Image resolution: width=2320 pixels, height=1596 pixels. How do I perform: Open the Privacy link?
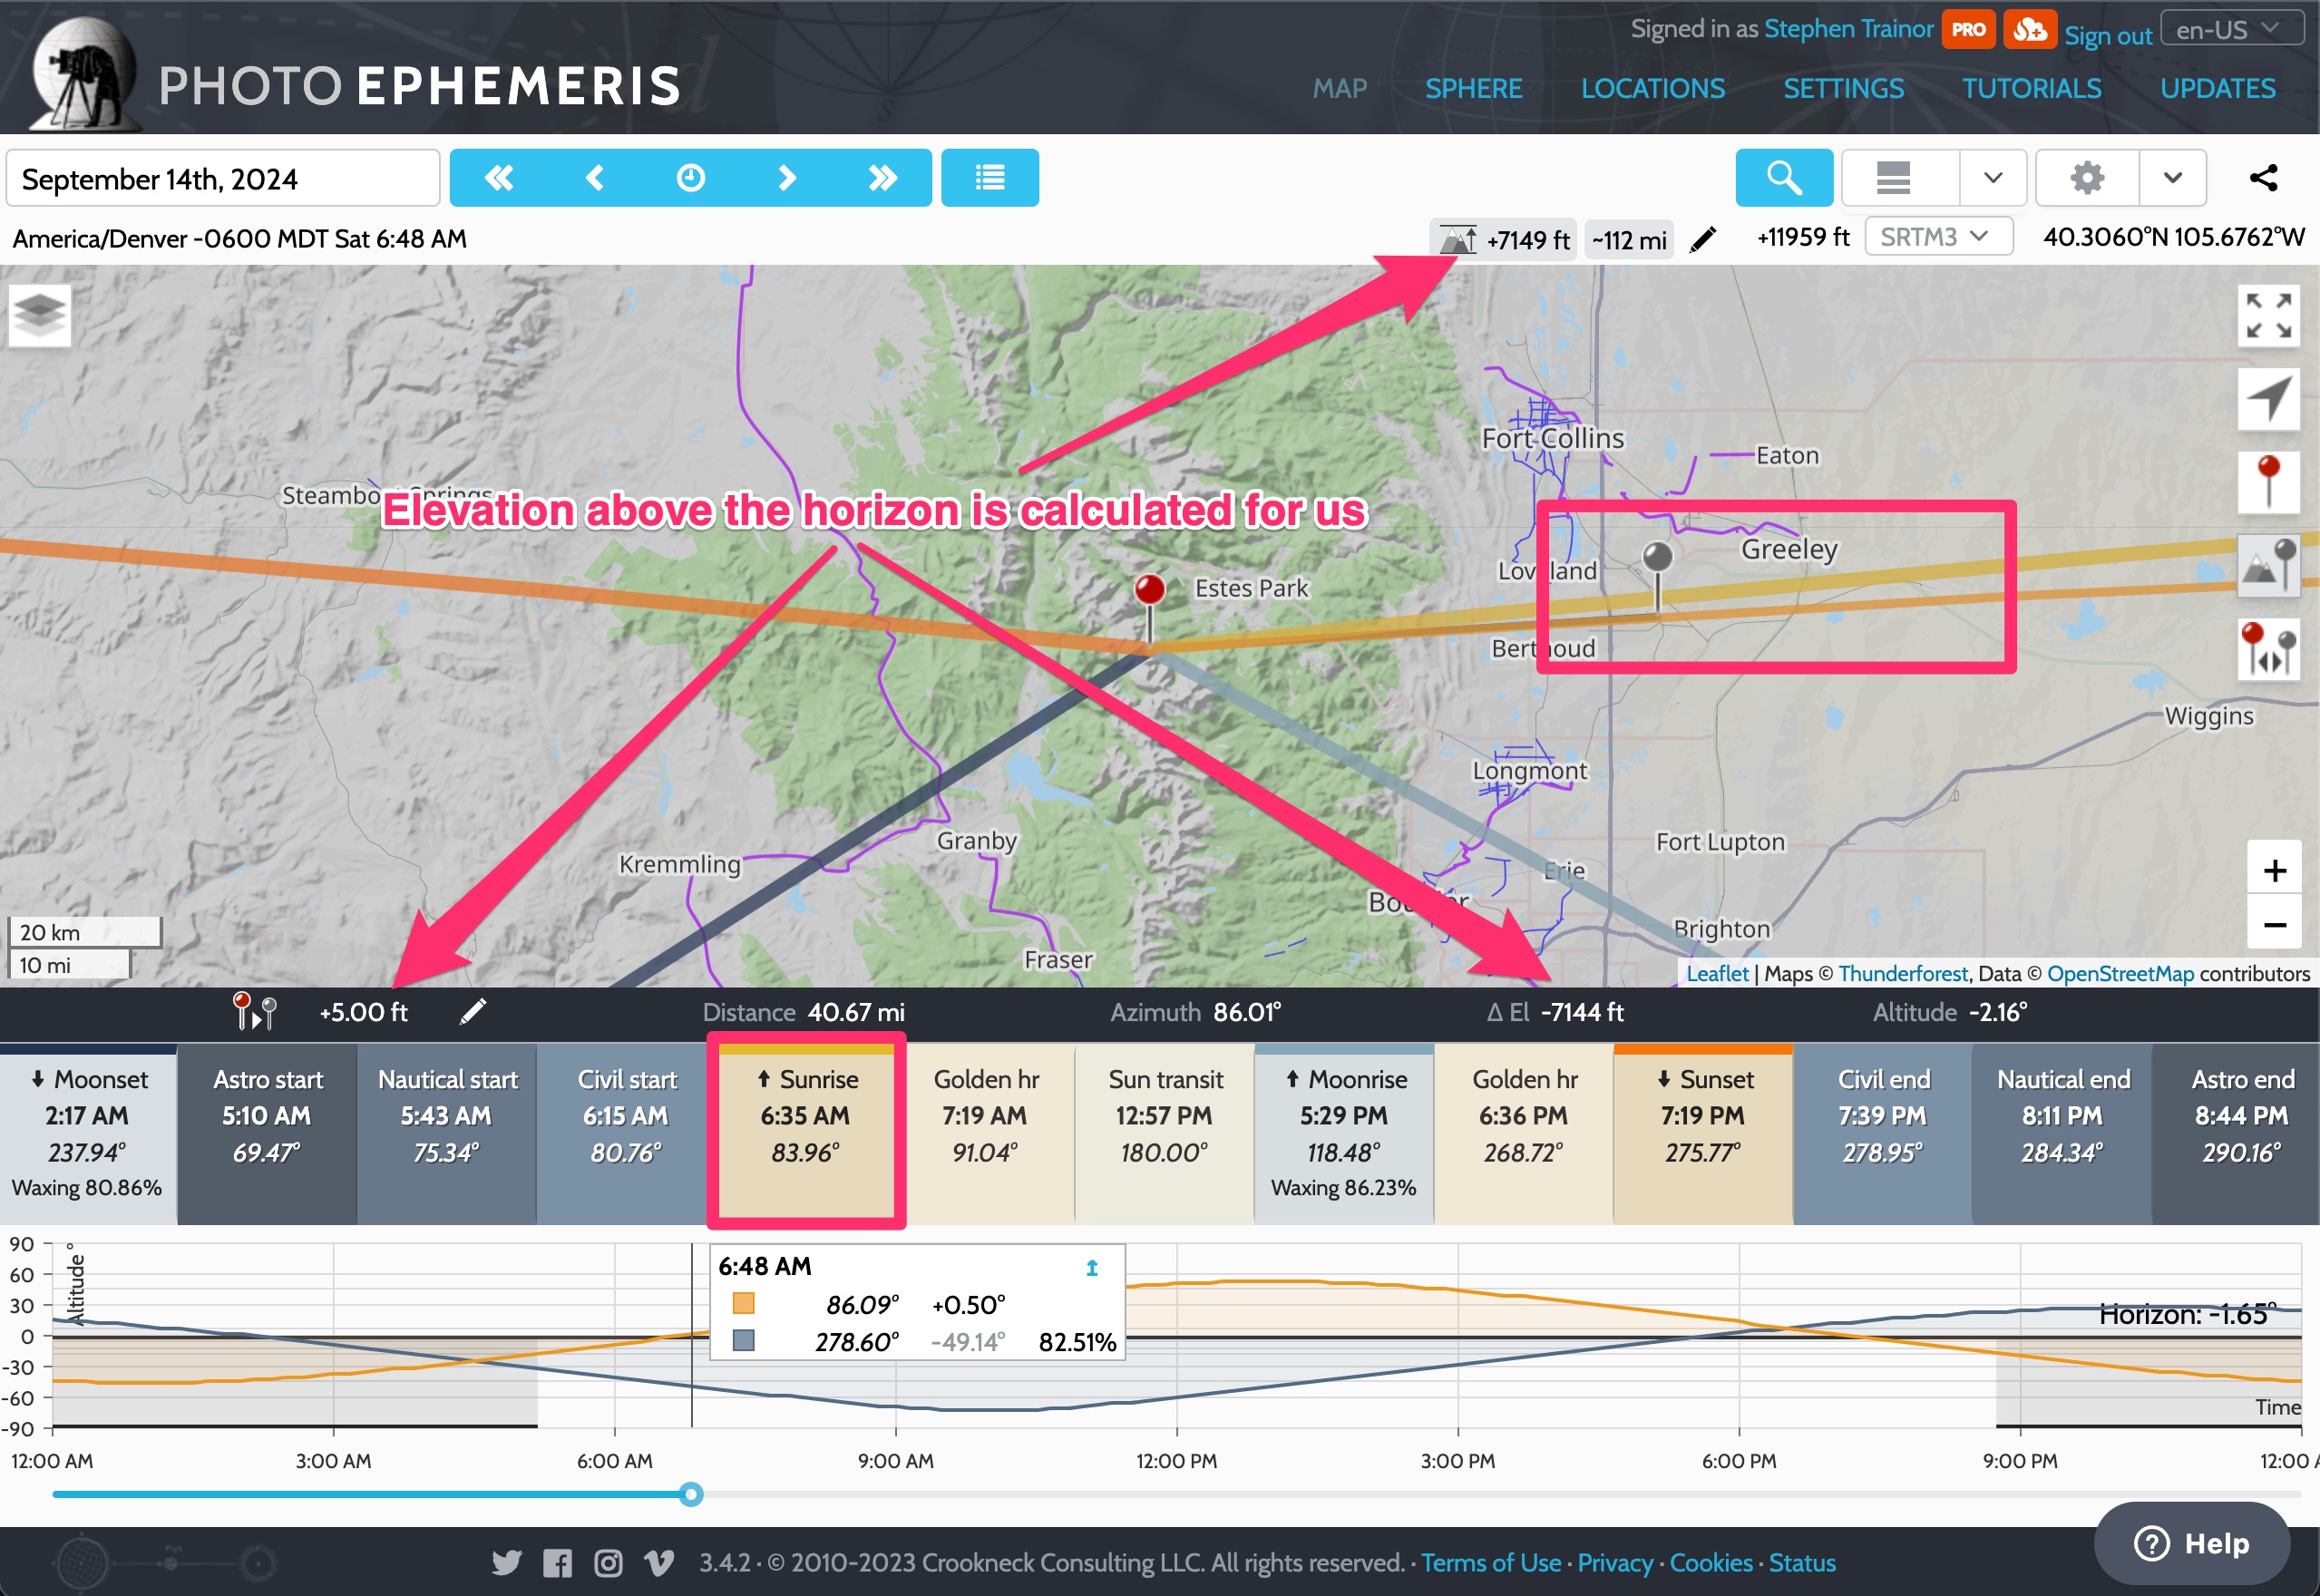[1615, 1563]
